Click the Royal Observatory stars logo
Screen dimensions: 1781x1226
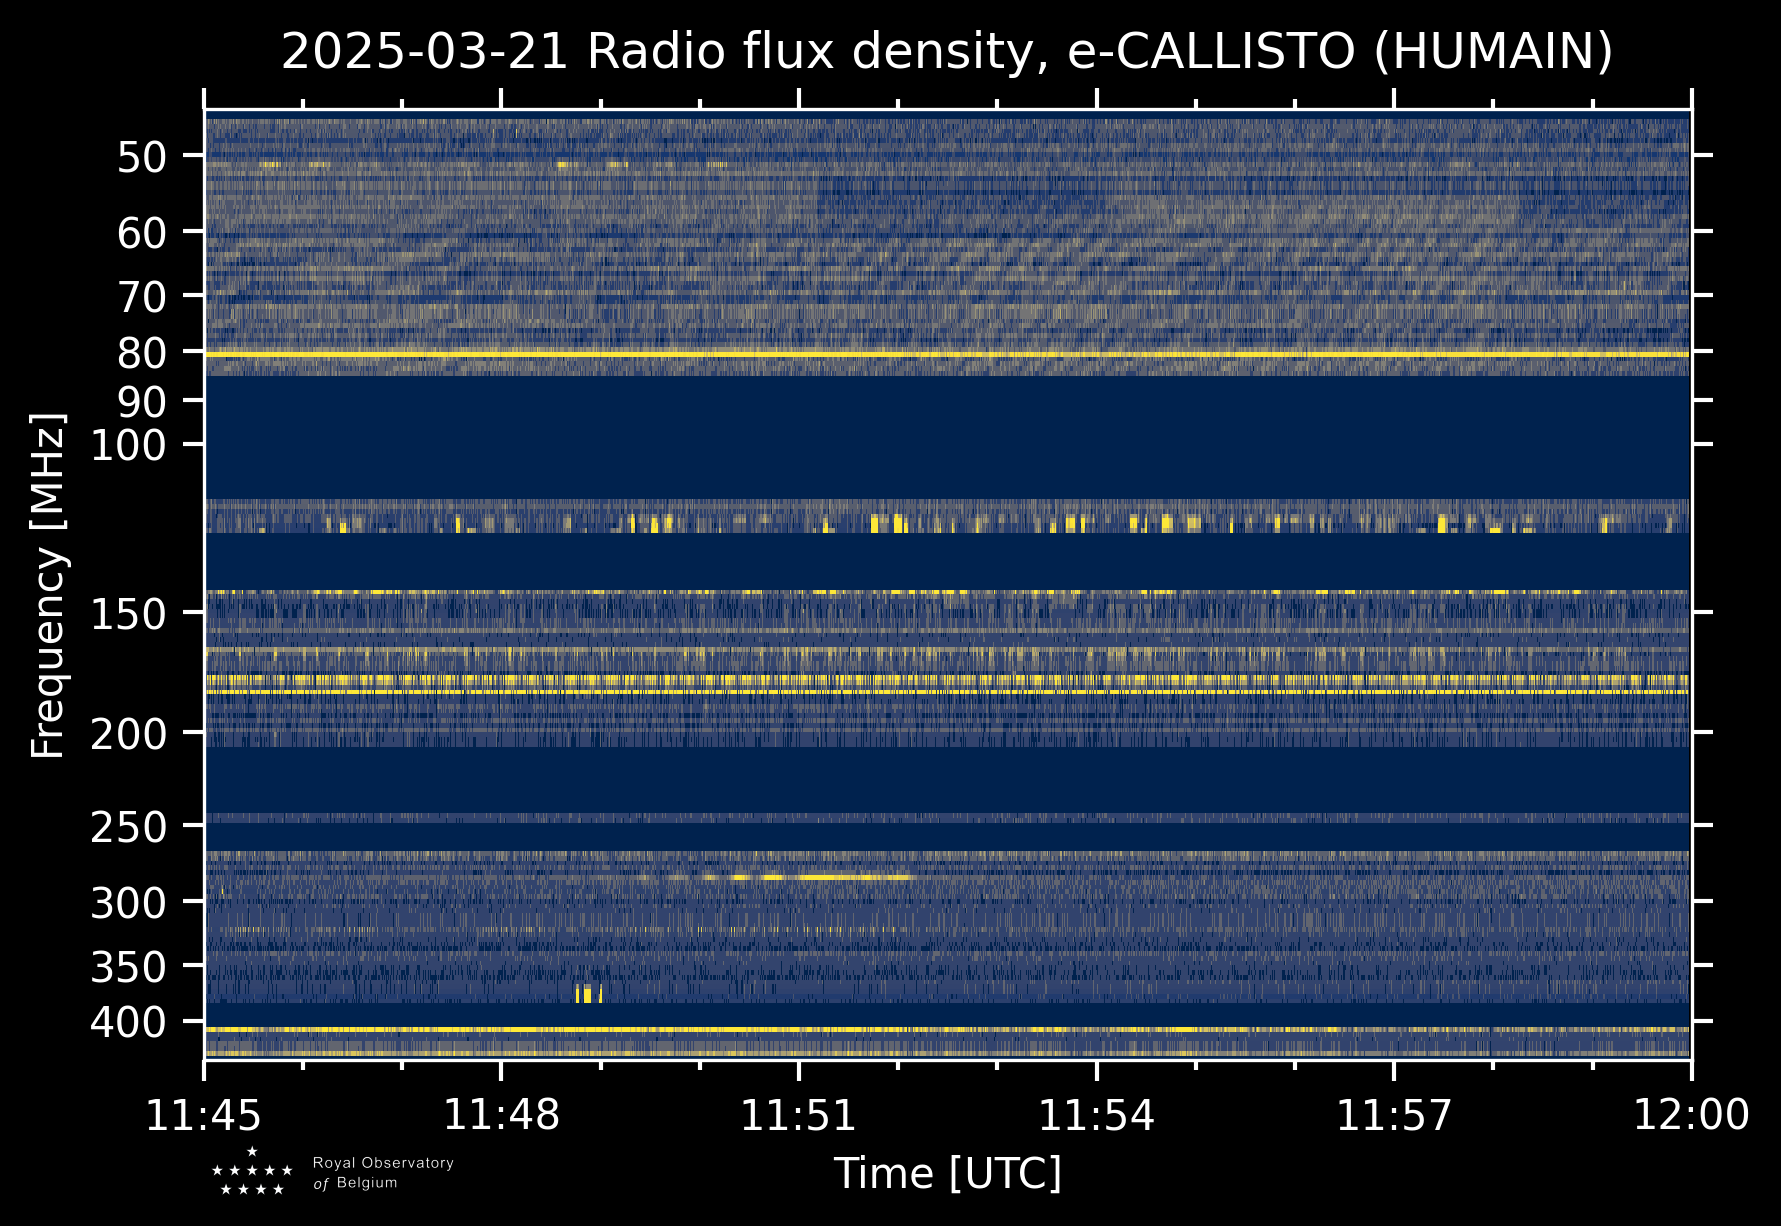pyautogui.click(x=252, y=1172)
